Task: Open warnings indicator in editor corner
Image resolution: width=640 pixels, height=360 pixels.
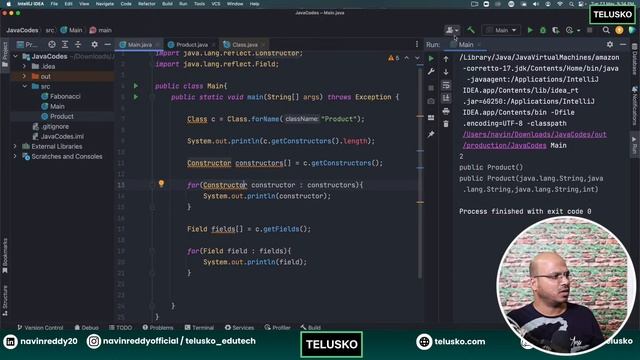Action: (x=394, y=58)
